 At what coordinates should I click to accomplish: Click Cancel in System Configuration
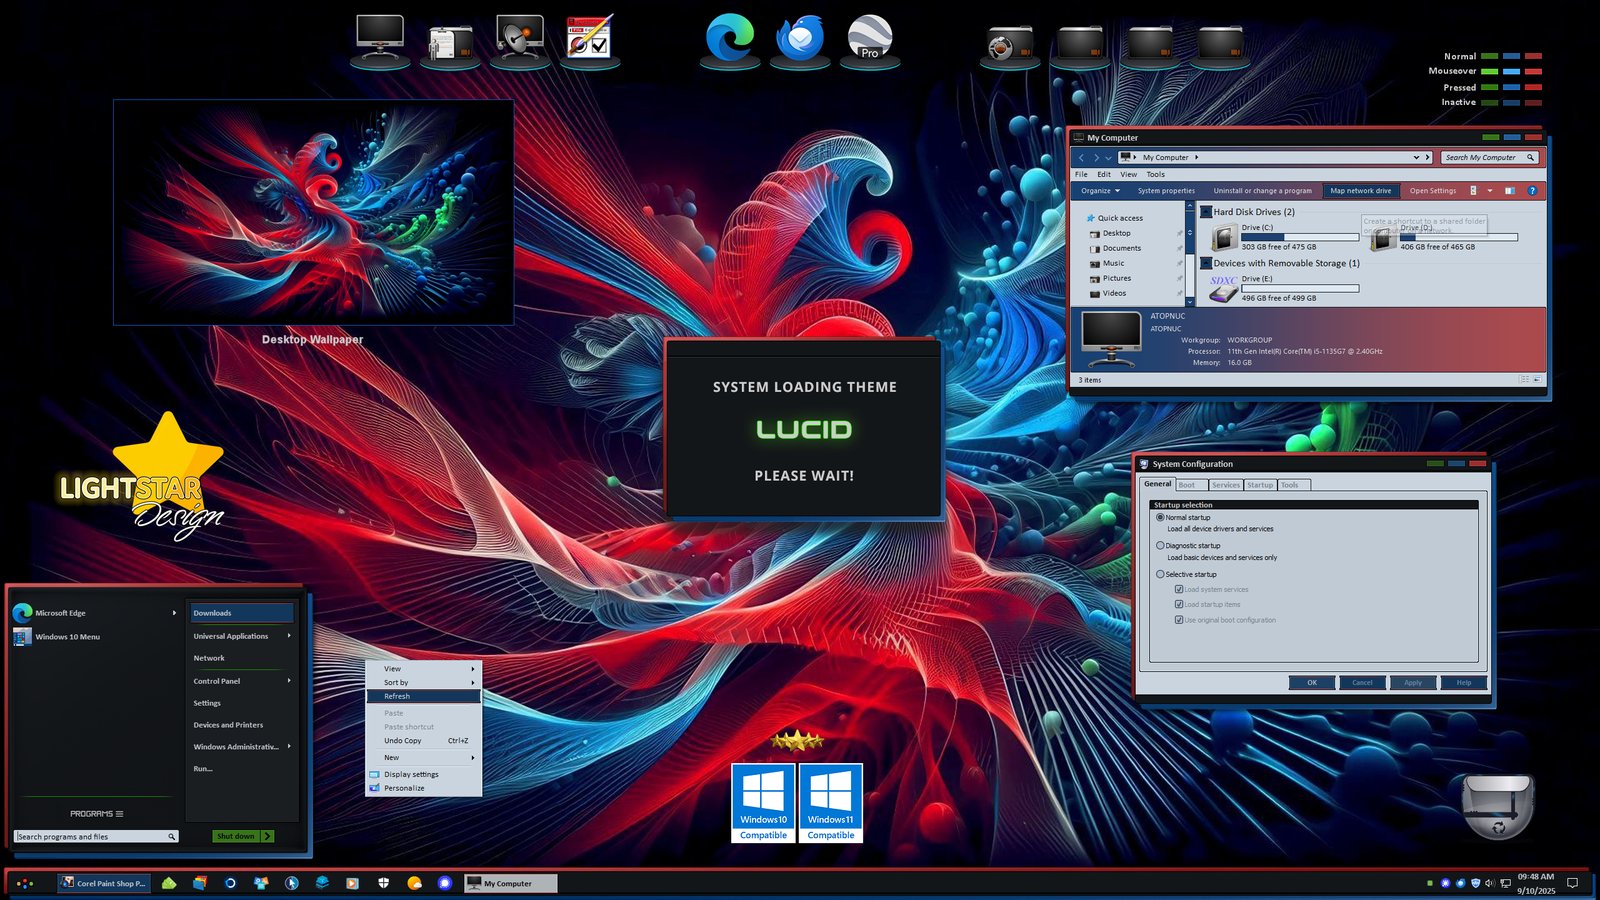tap(1362, 682)
